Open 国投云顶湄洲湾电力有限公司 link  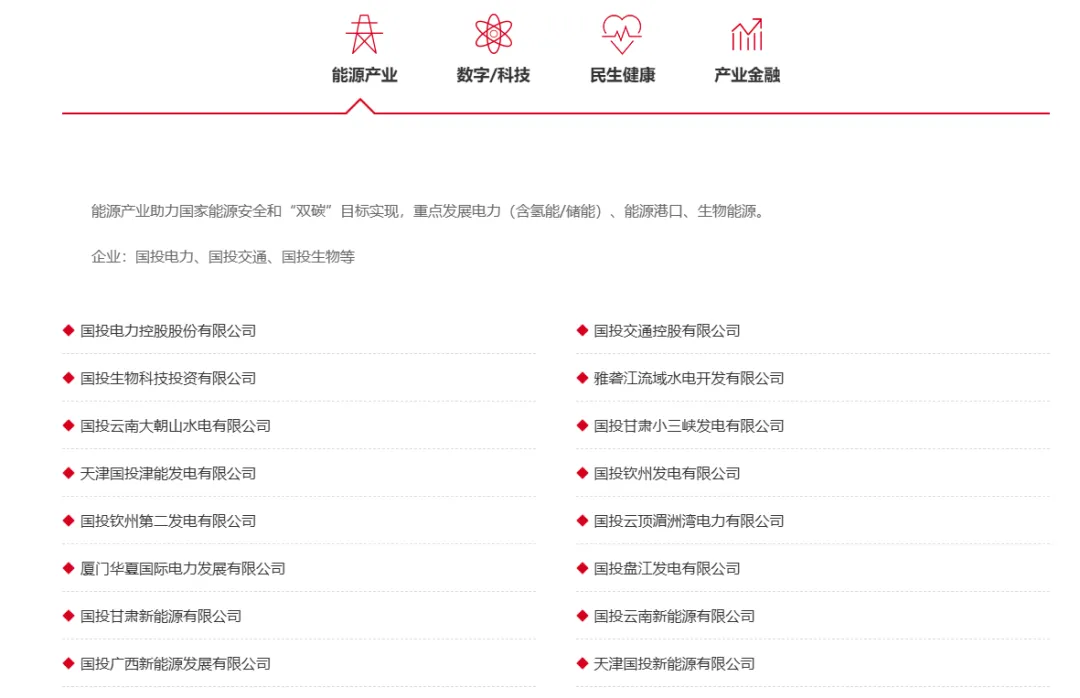click(x=689, y=521)
